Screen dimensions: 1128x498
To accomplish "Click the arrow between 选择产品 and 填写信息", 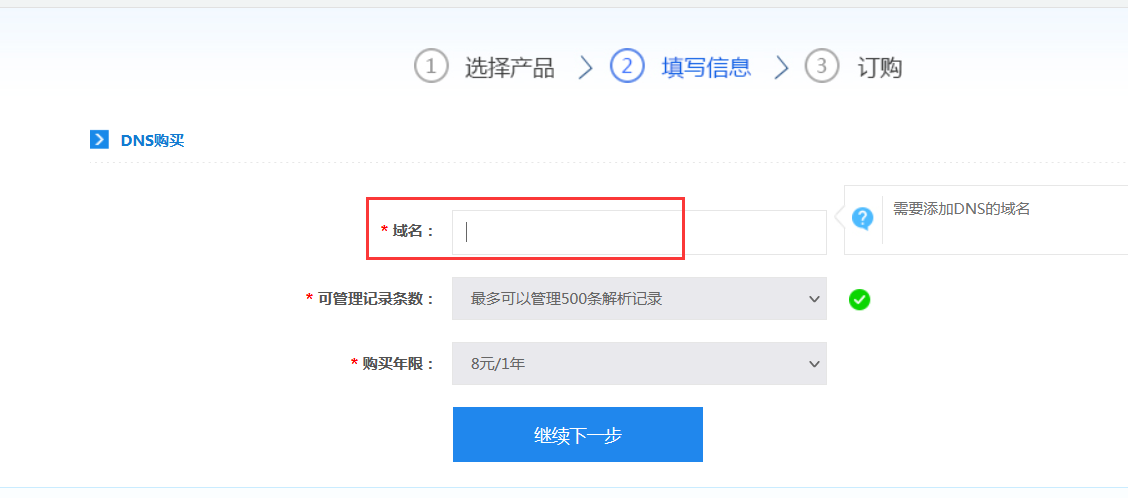I will (585, 68).
